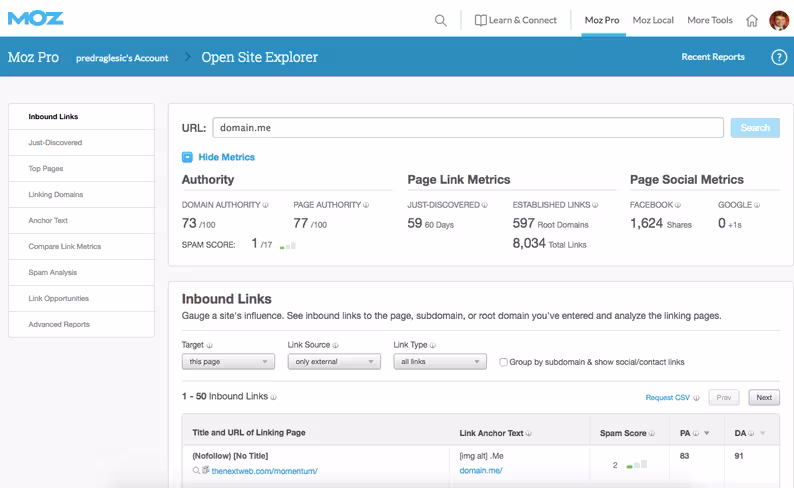This screenshot has width=794, height=488.
Task: Open domain.me/ anchor link
Action: pos(481,470)
